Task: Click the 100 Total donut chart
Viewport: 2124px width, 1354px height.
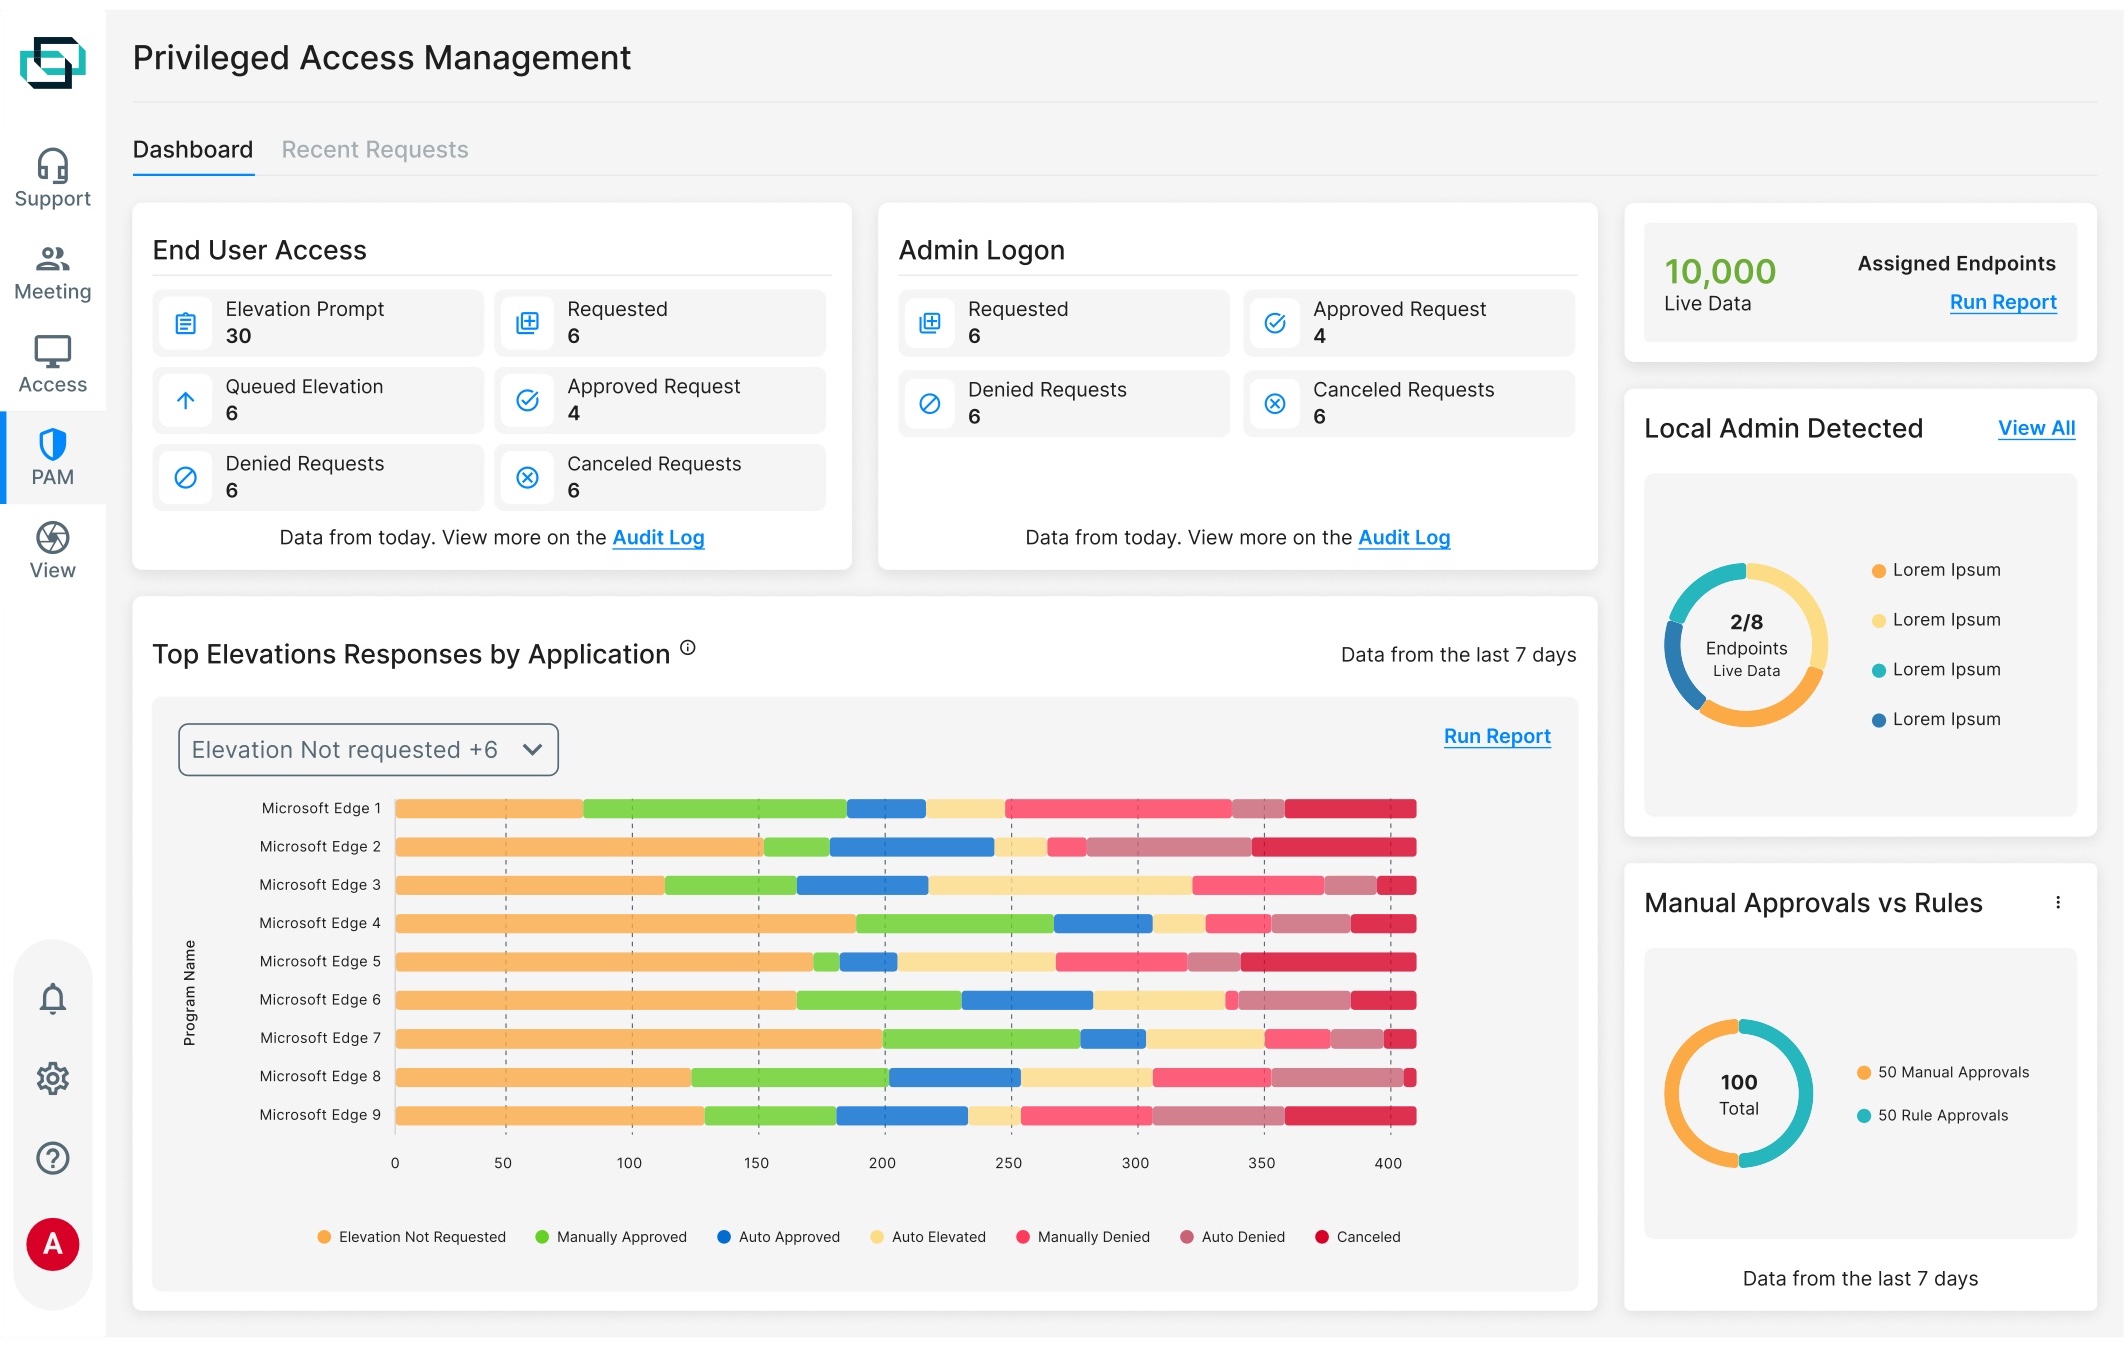Action: pos(1738,1093)
